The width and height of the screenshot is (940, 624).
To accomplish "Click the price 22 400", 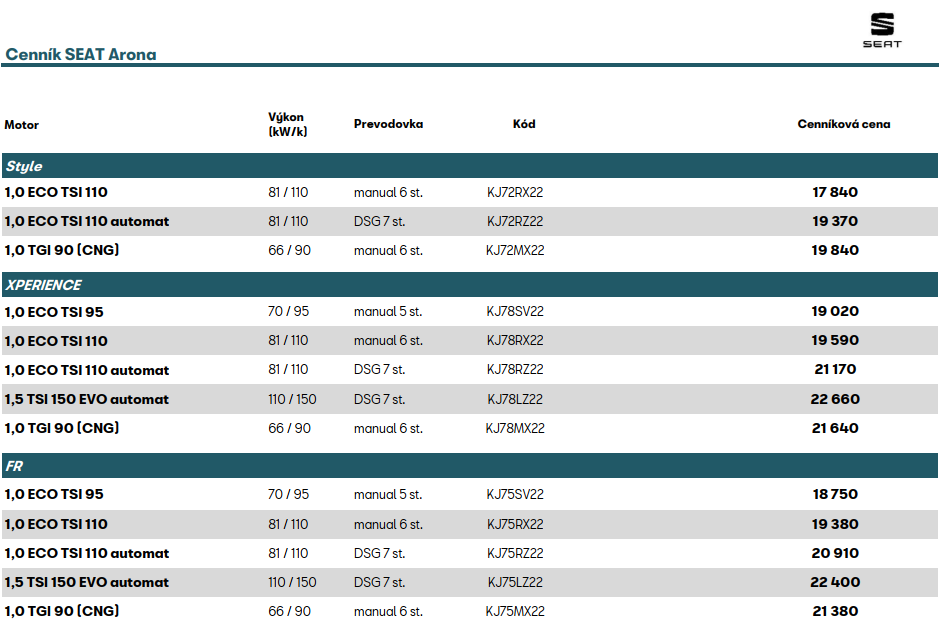I will tap(835, 582).
